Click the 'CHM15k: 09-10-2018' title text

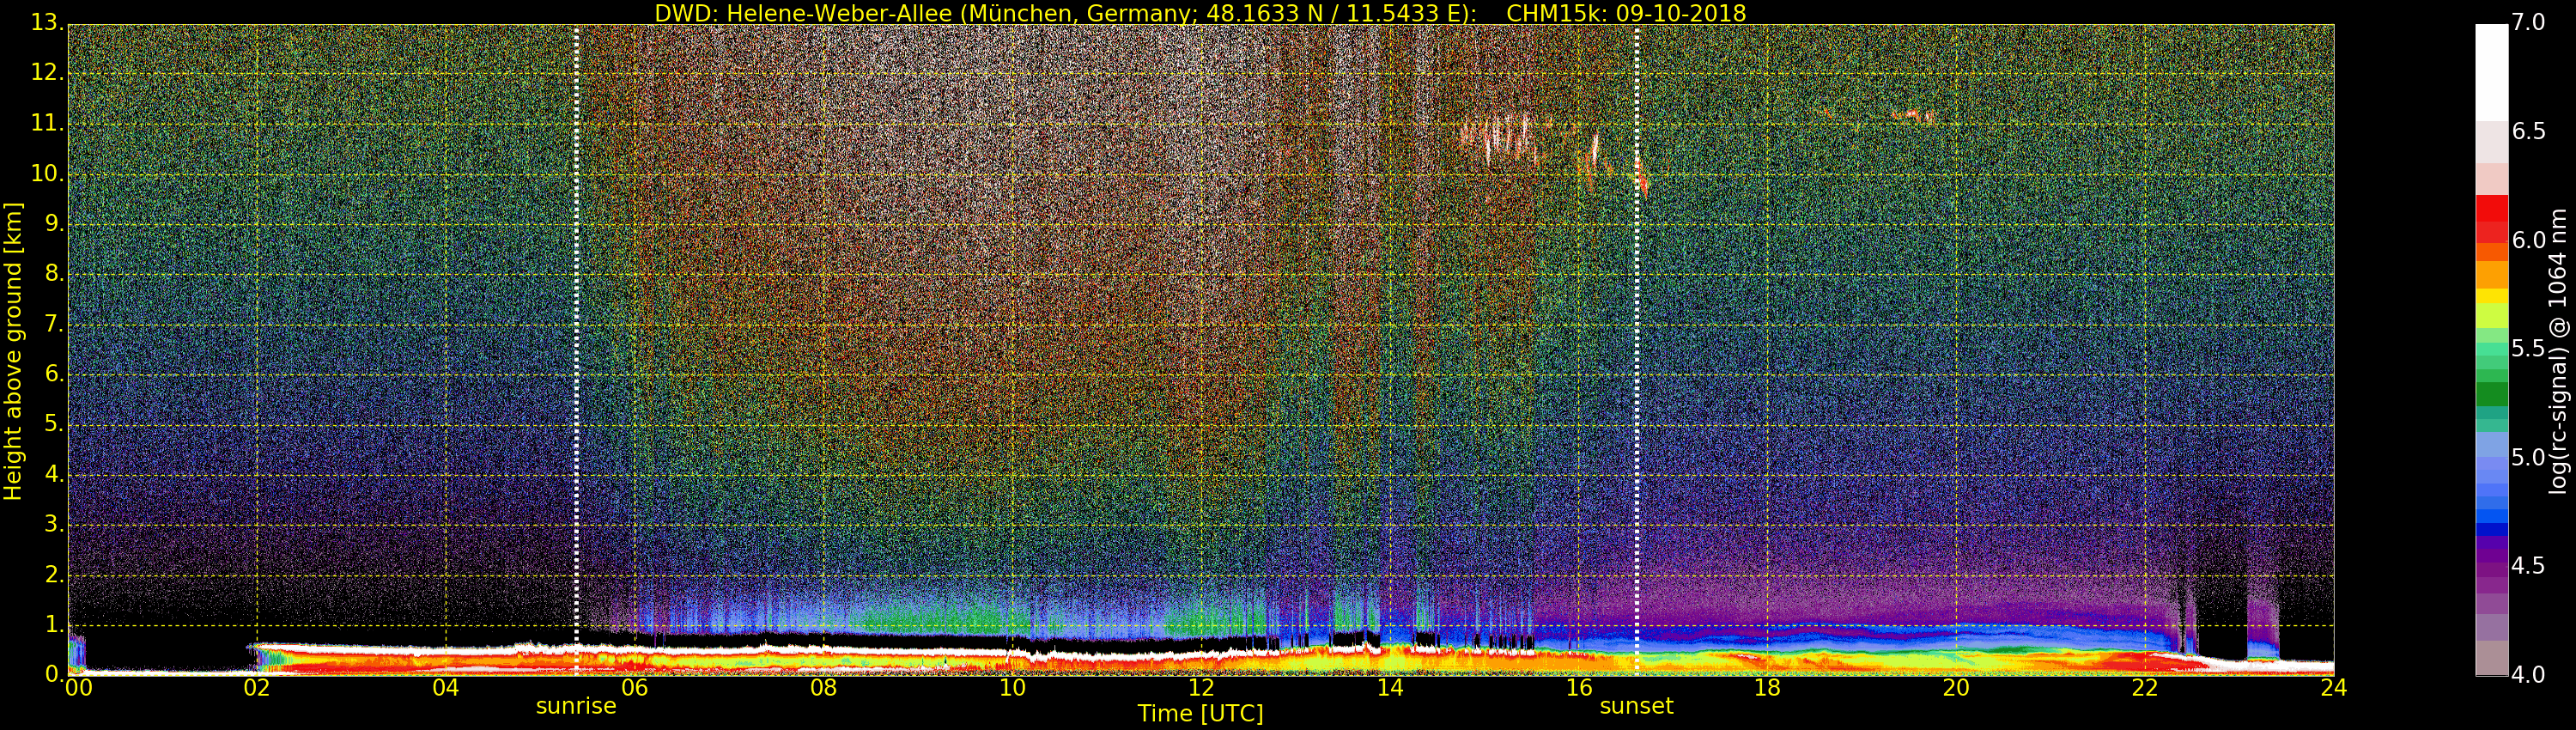pos(1625,13)
